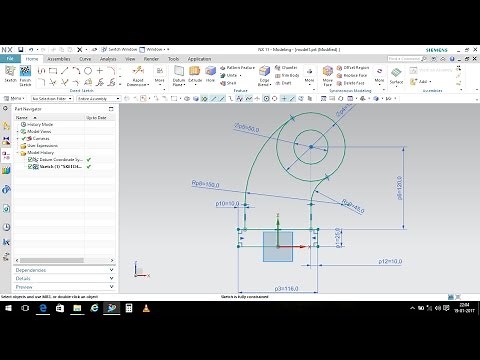Sort by the Name column header

pyautogui.click(x=49, y=118)
